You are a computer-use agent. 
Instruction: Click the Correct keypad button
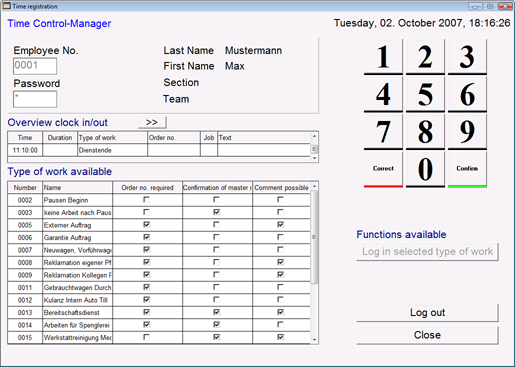[x=383, y=169]
